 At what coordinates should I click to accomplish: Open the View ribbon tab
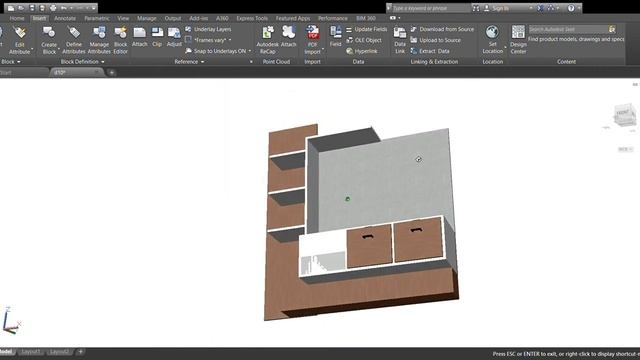point(123,18)
